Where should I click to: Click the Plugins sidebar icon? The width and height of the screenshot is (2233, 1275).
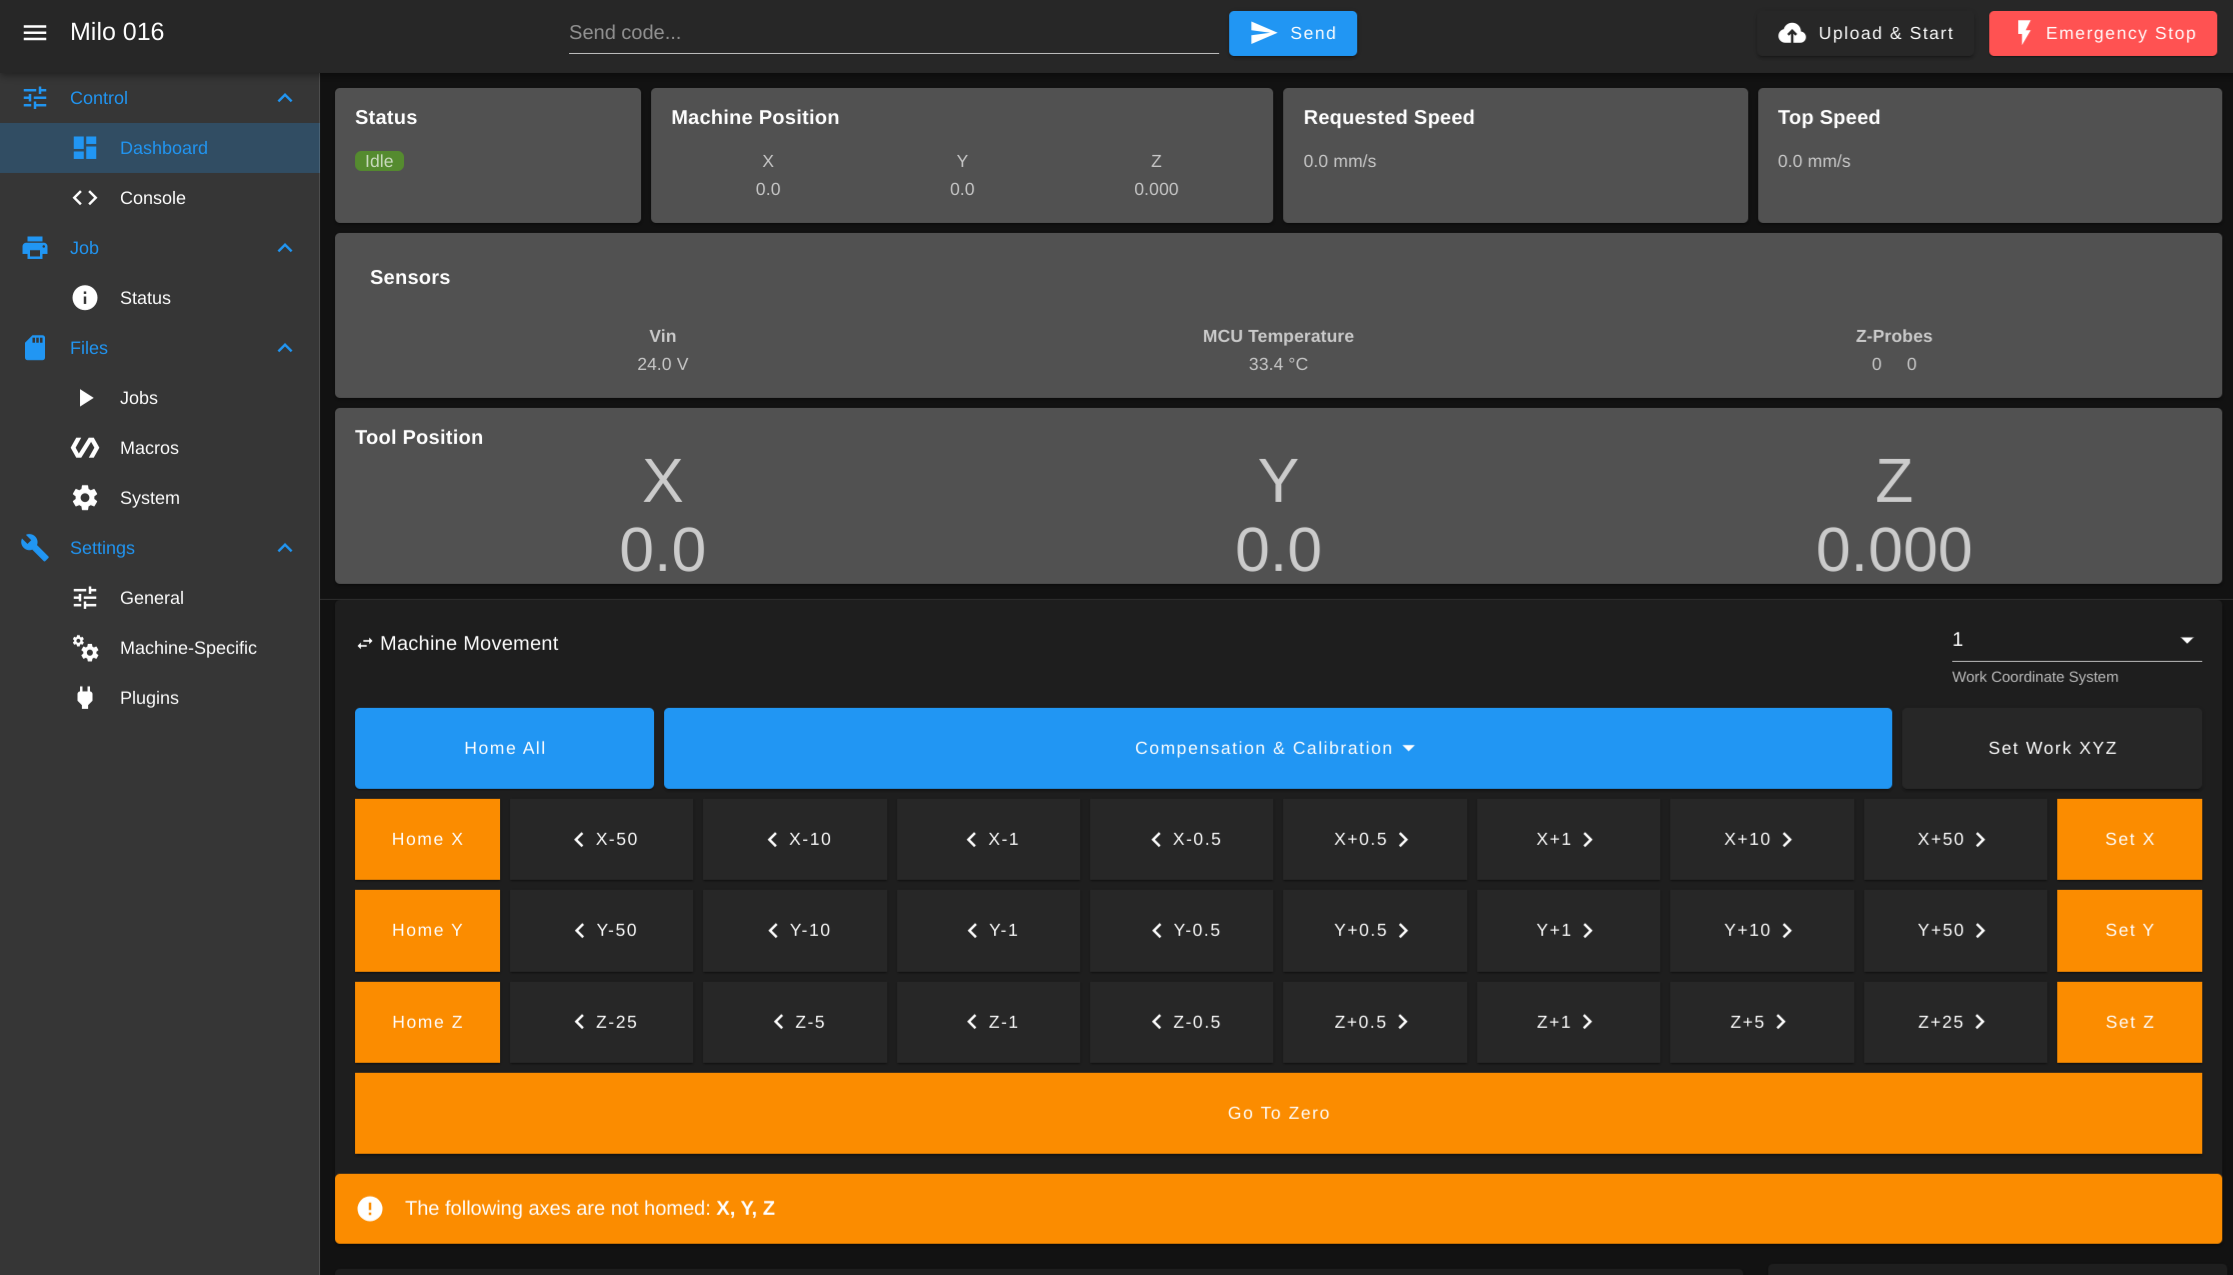pyautogui.click(x=83, y=697)
